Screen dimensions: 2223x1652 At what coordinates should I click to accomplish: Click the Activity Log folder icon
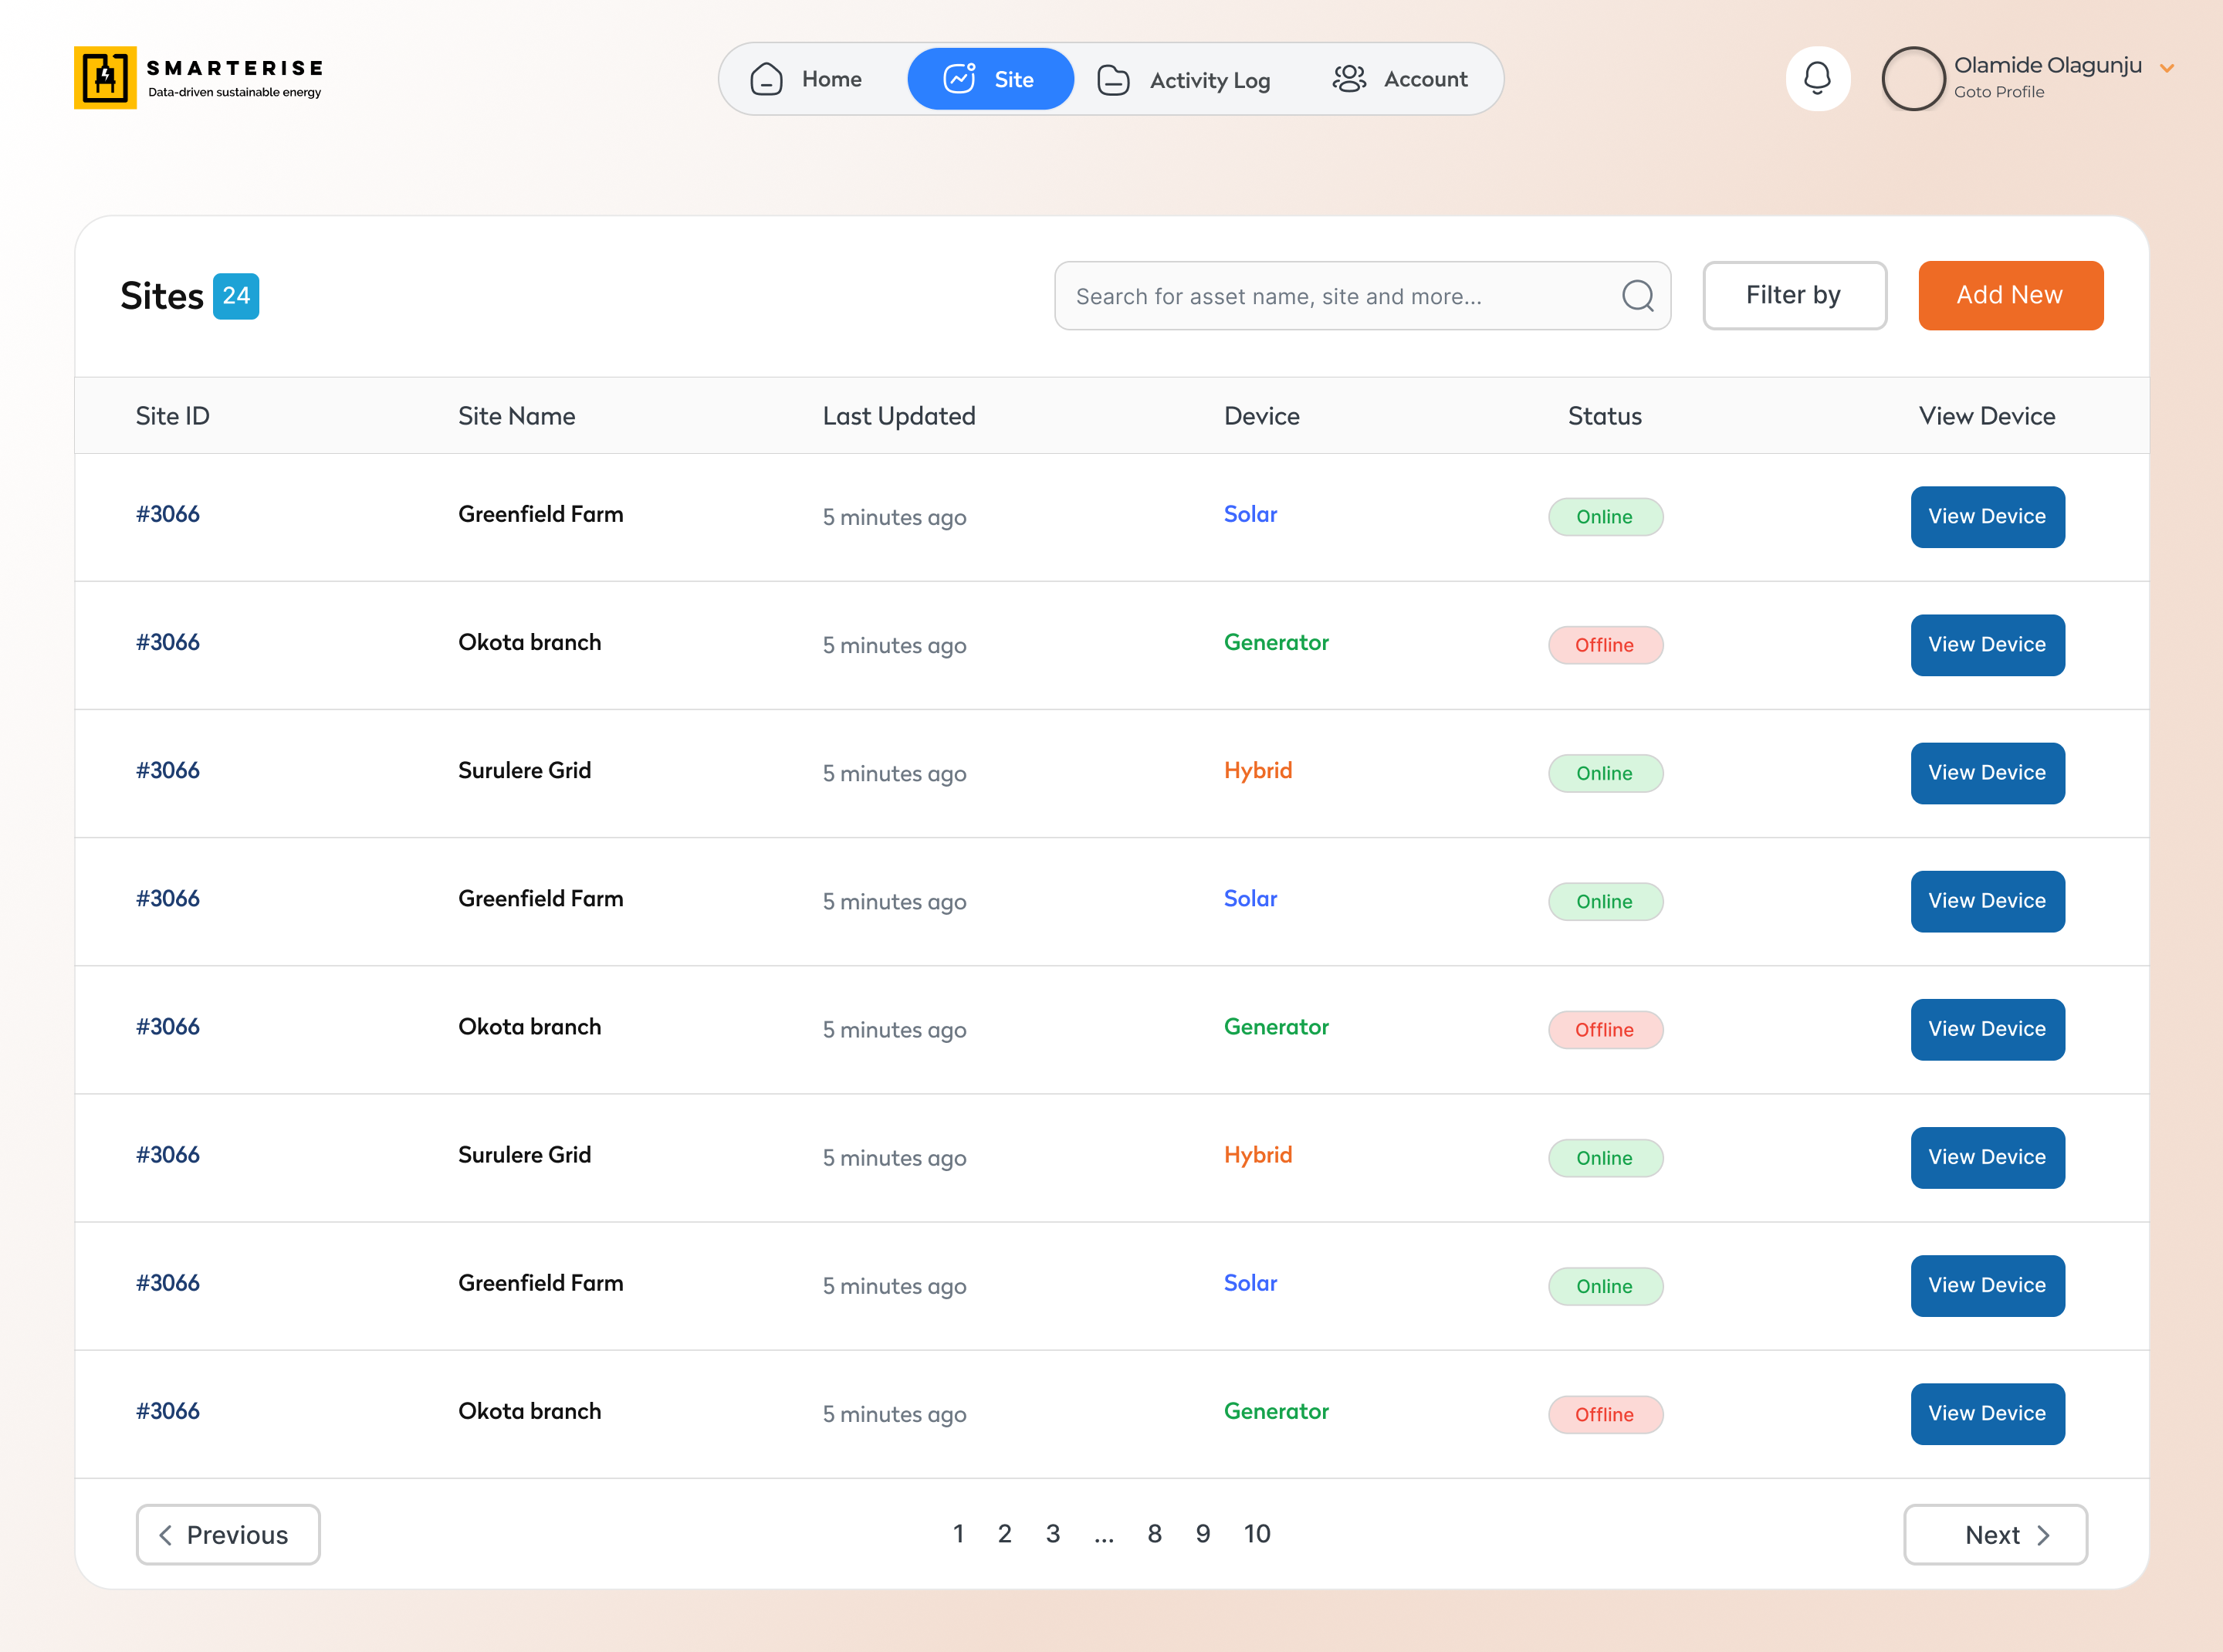click(1113, 79)
